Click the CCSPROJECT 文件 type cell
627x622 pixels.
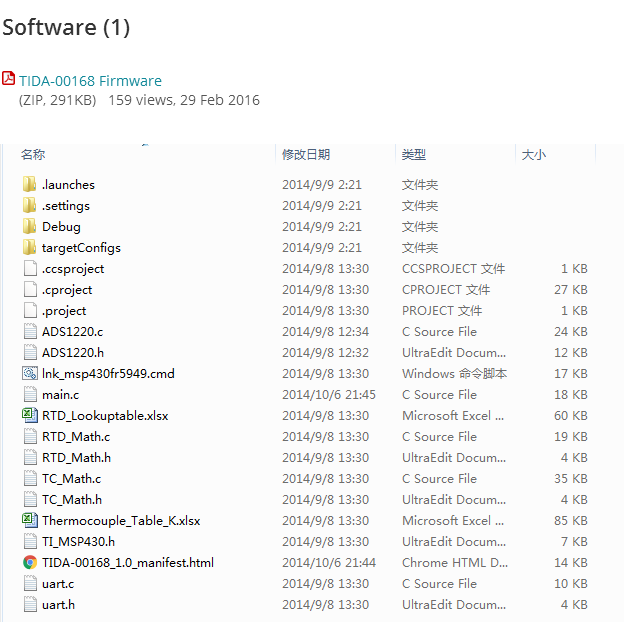click(x=453, y=268)
